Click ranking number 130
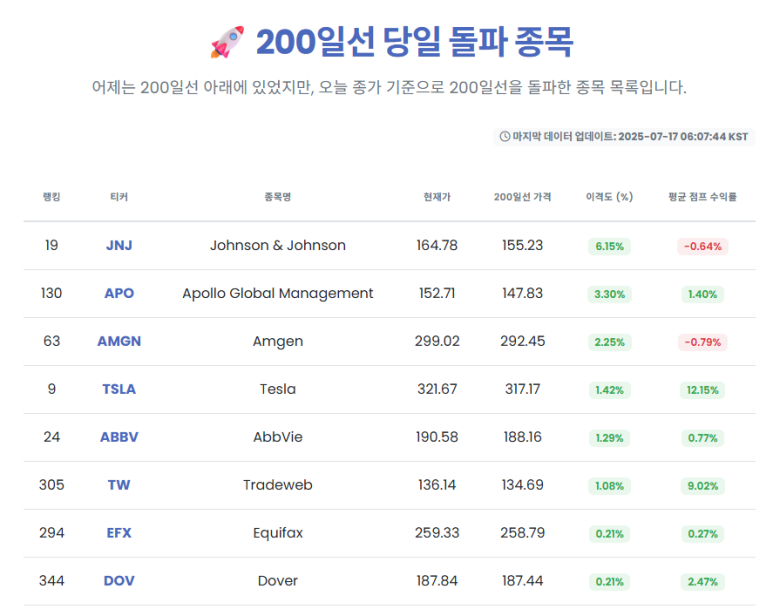The height and width of the screenshot is (616, 773). [x=51, y=293]
